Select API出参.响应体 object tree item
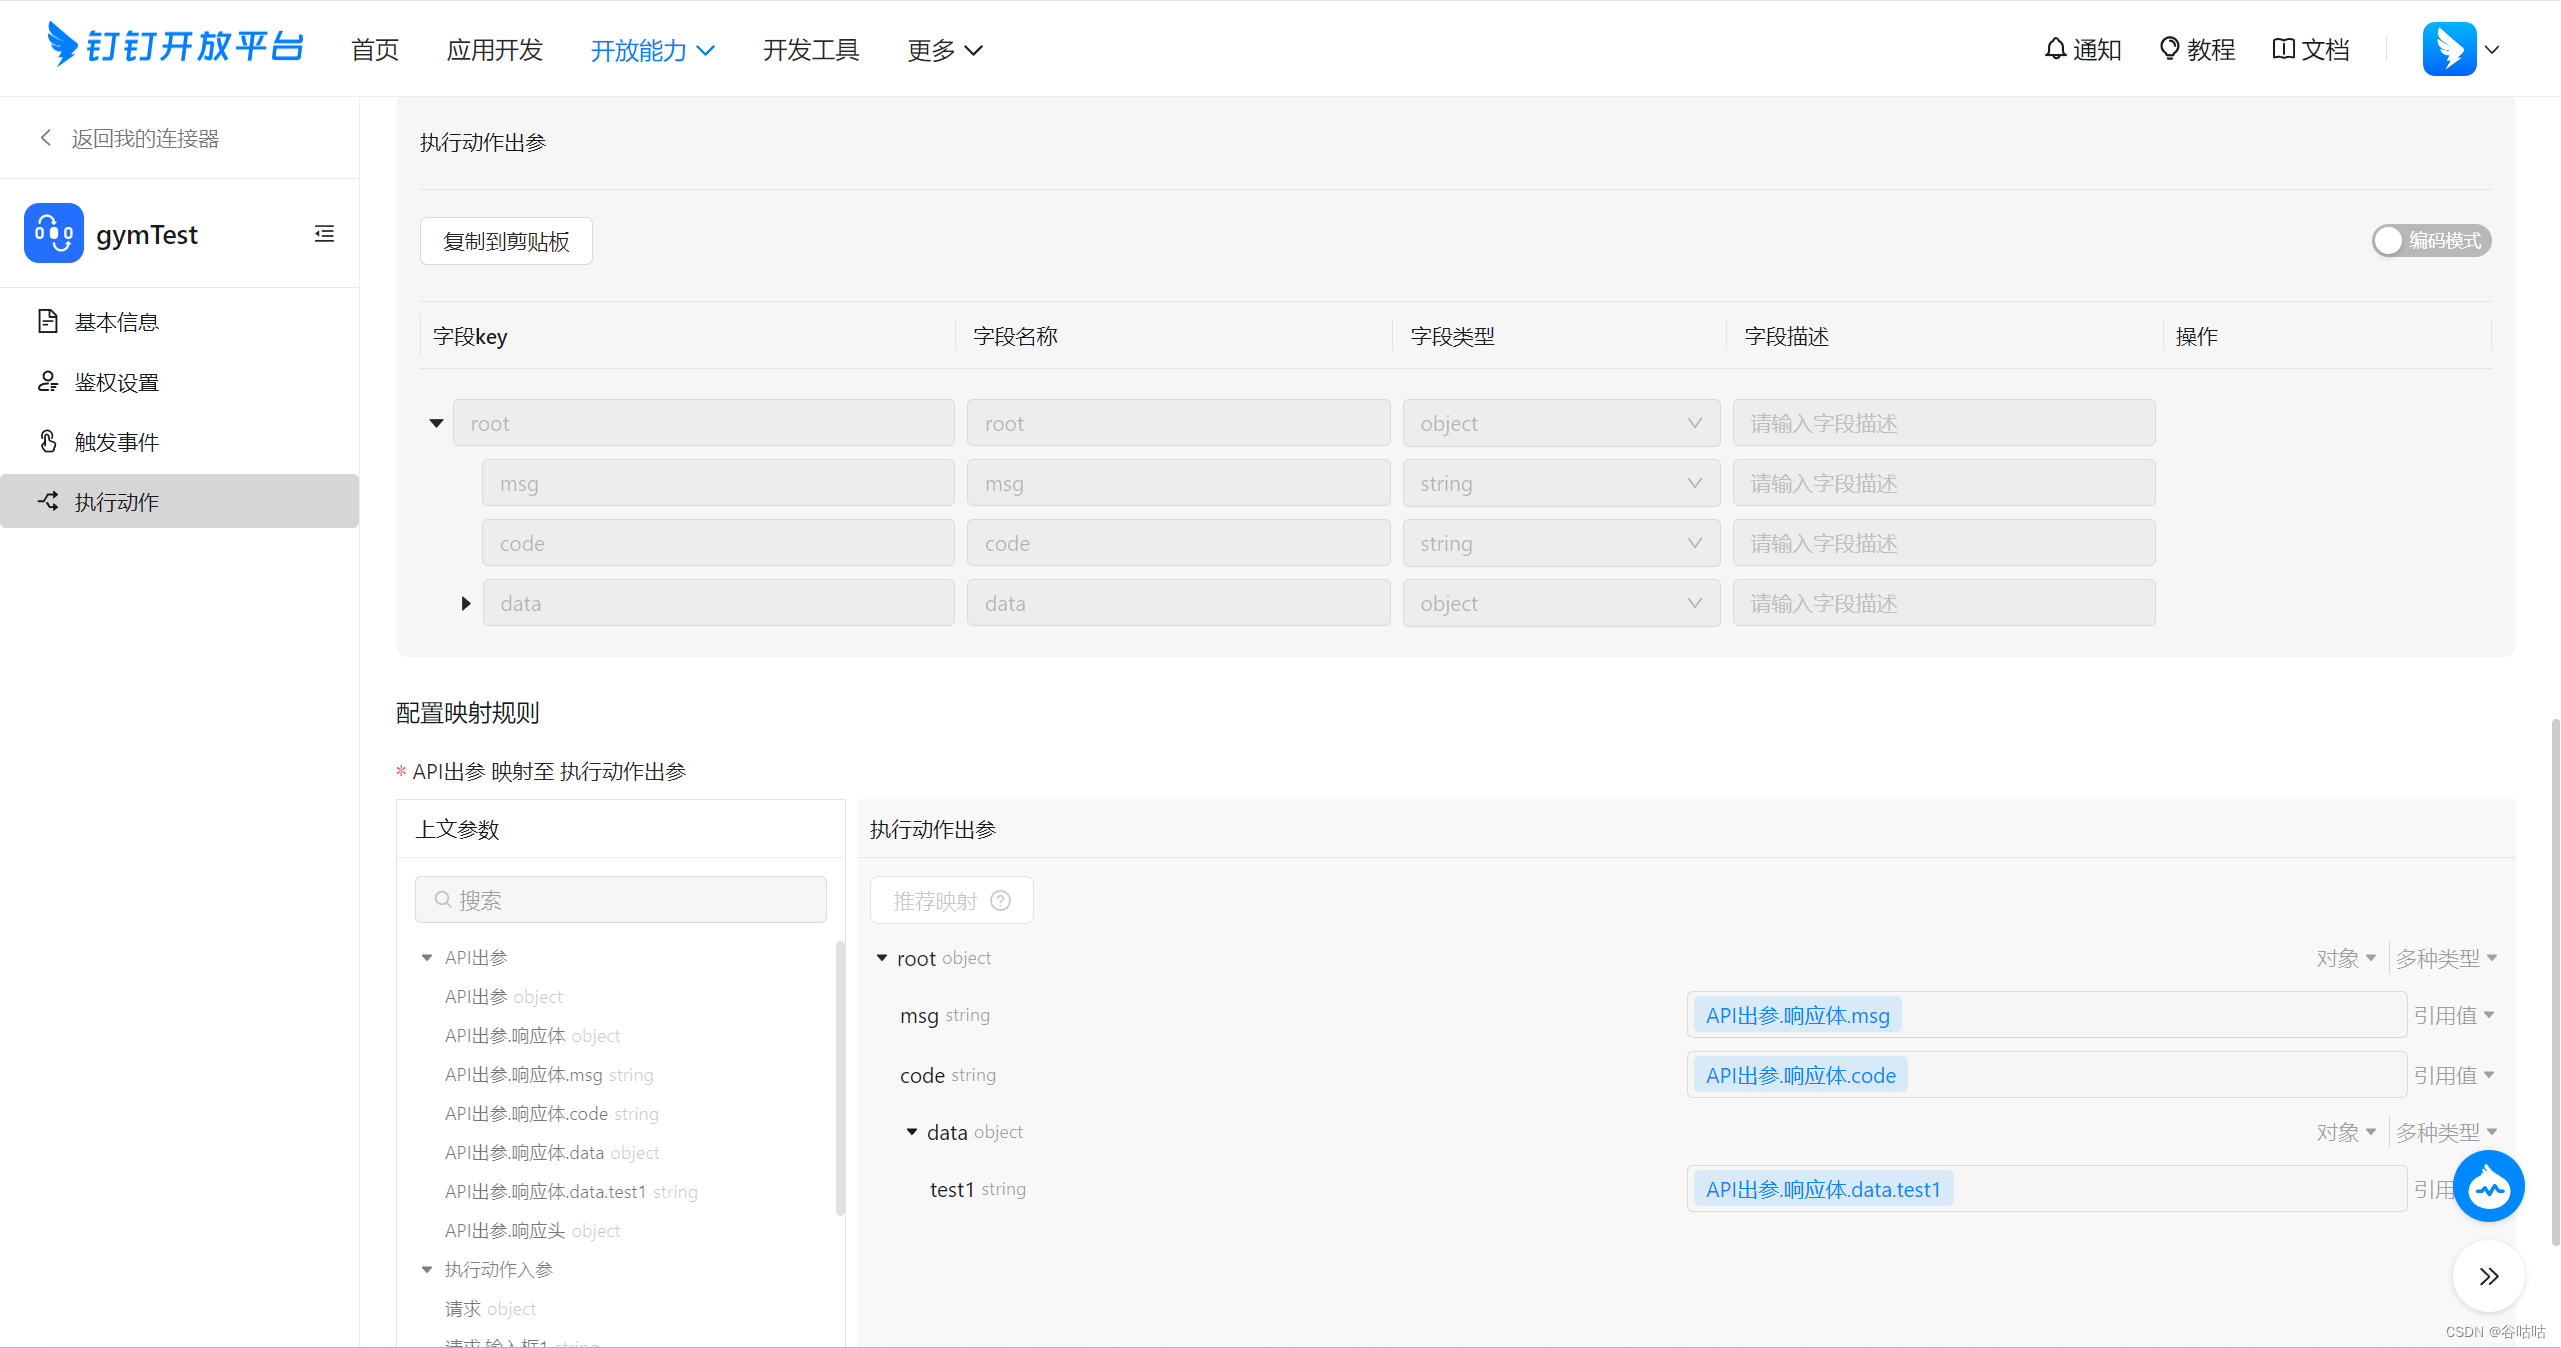This screenshot has width=2561, height=1348. point(532,1036)
